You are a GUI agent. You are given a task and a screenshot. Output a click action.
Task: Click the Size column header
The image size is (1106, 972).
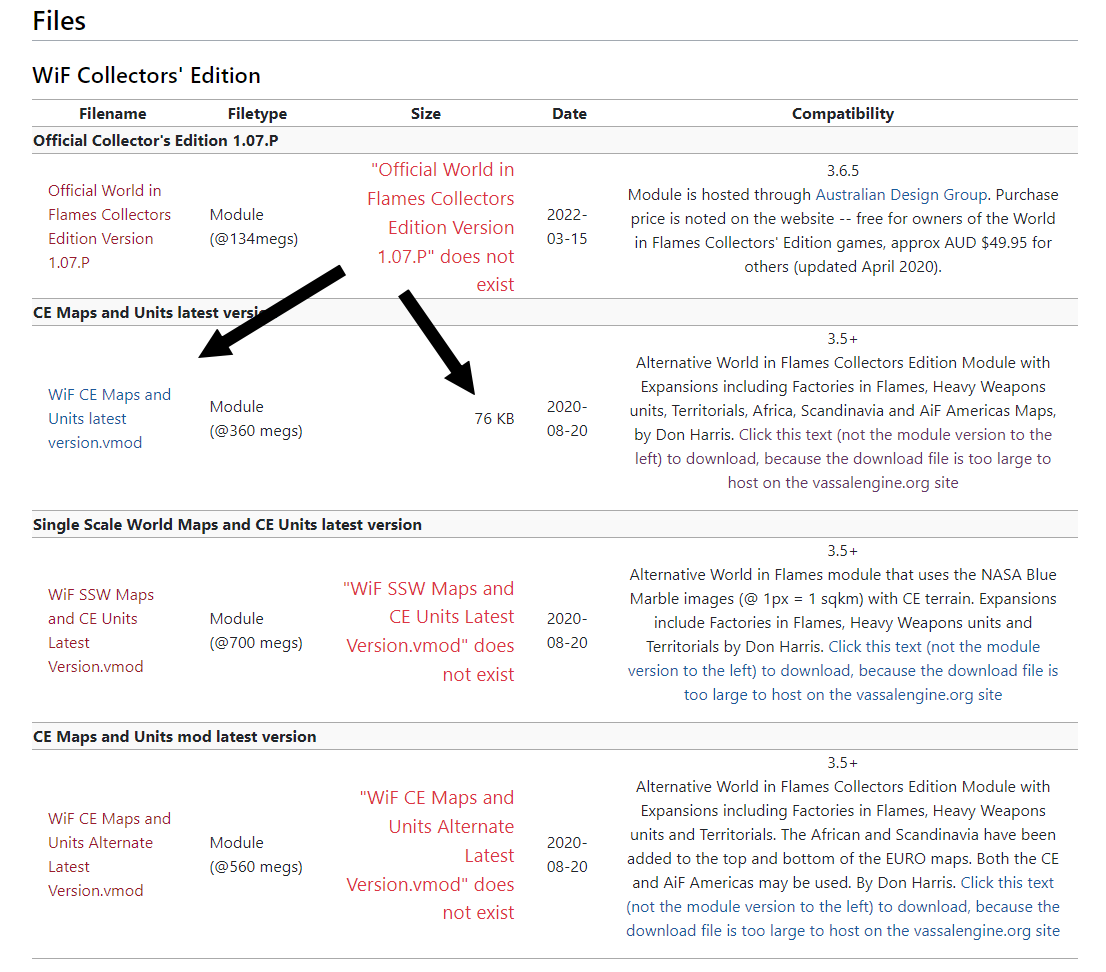tap(426, 114)
